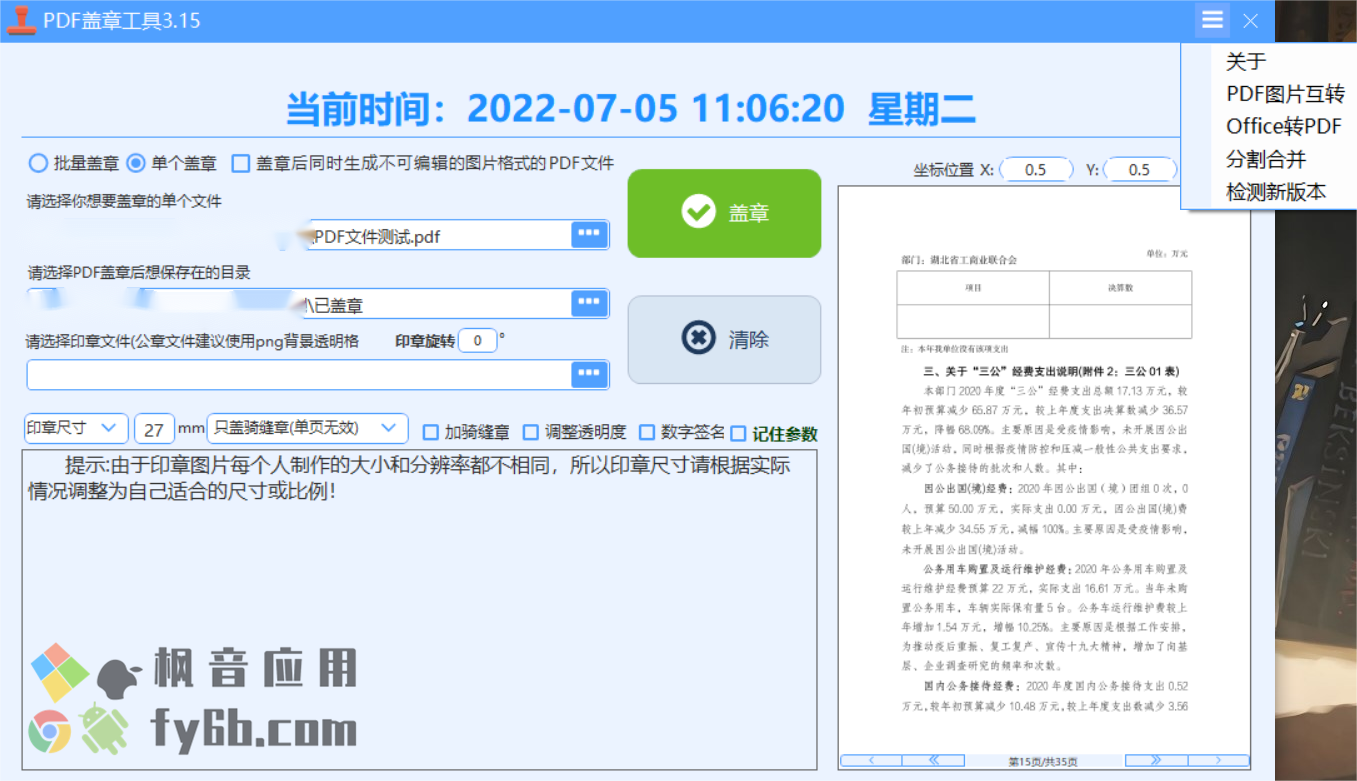Screen dimensions: 1357x781
Task: Click the 请选择PDF盖章后想保存在的目录 label
Action: click(x=139, y=272)
